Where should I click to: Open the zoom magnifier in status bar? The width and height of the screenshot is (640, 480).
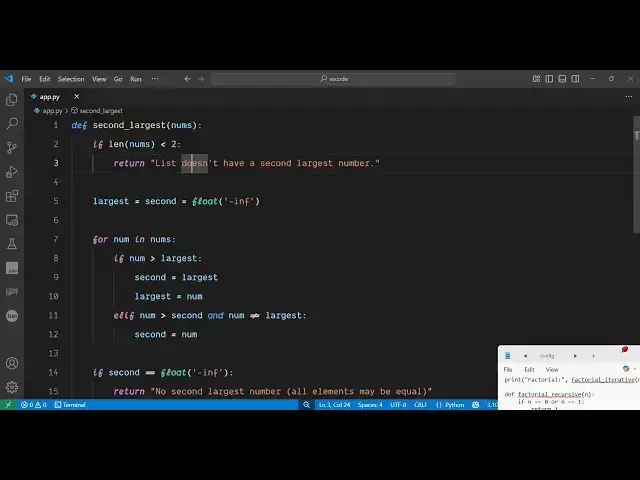(306, 404)
